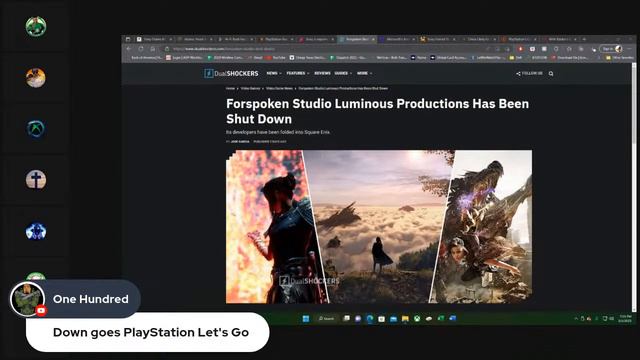This screenshot has width=640, height=360.
Task: Click the Follow Us button
Action: pyautogui.click(x=529, y=73)
